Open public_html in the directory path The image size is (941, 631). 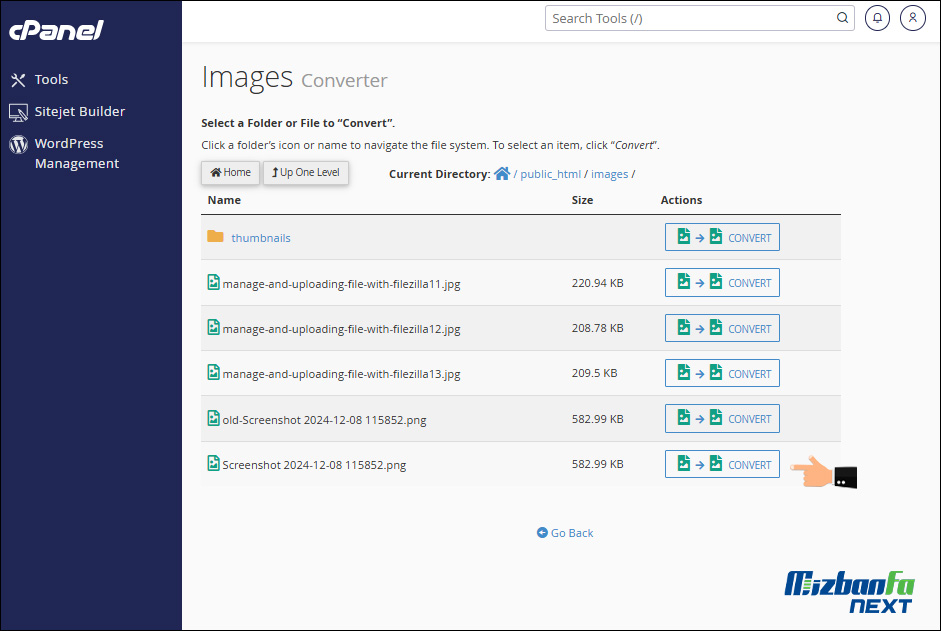point(550,174)
